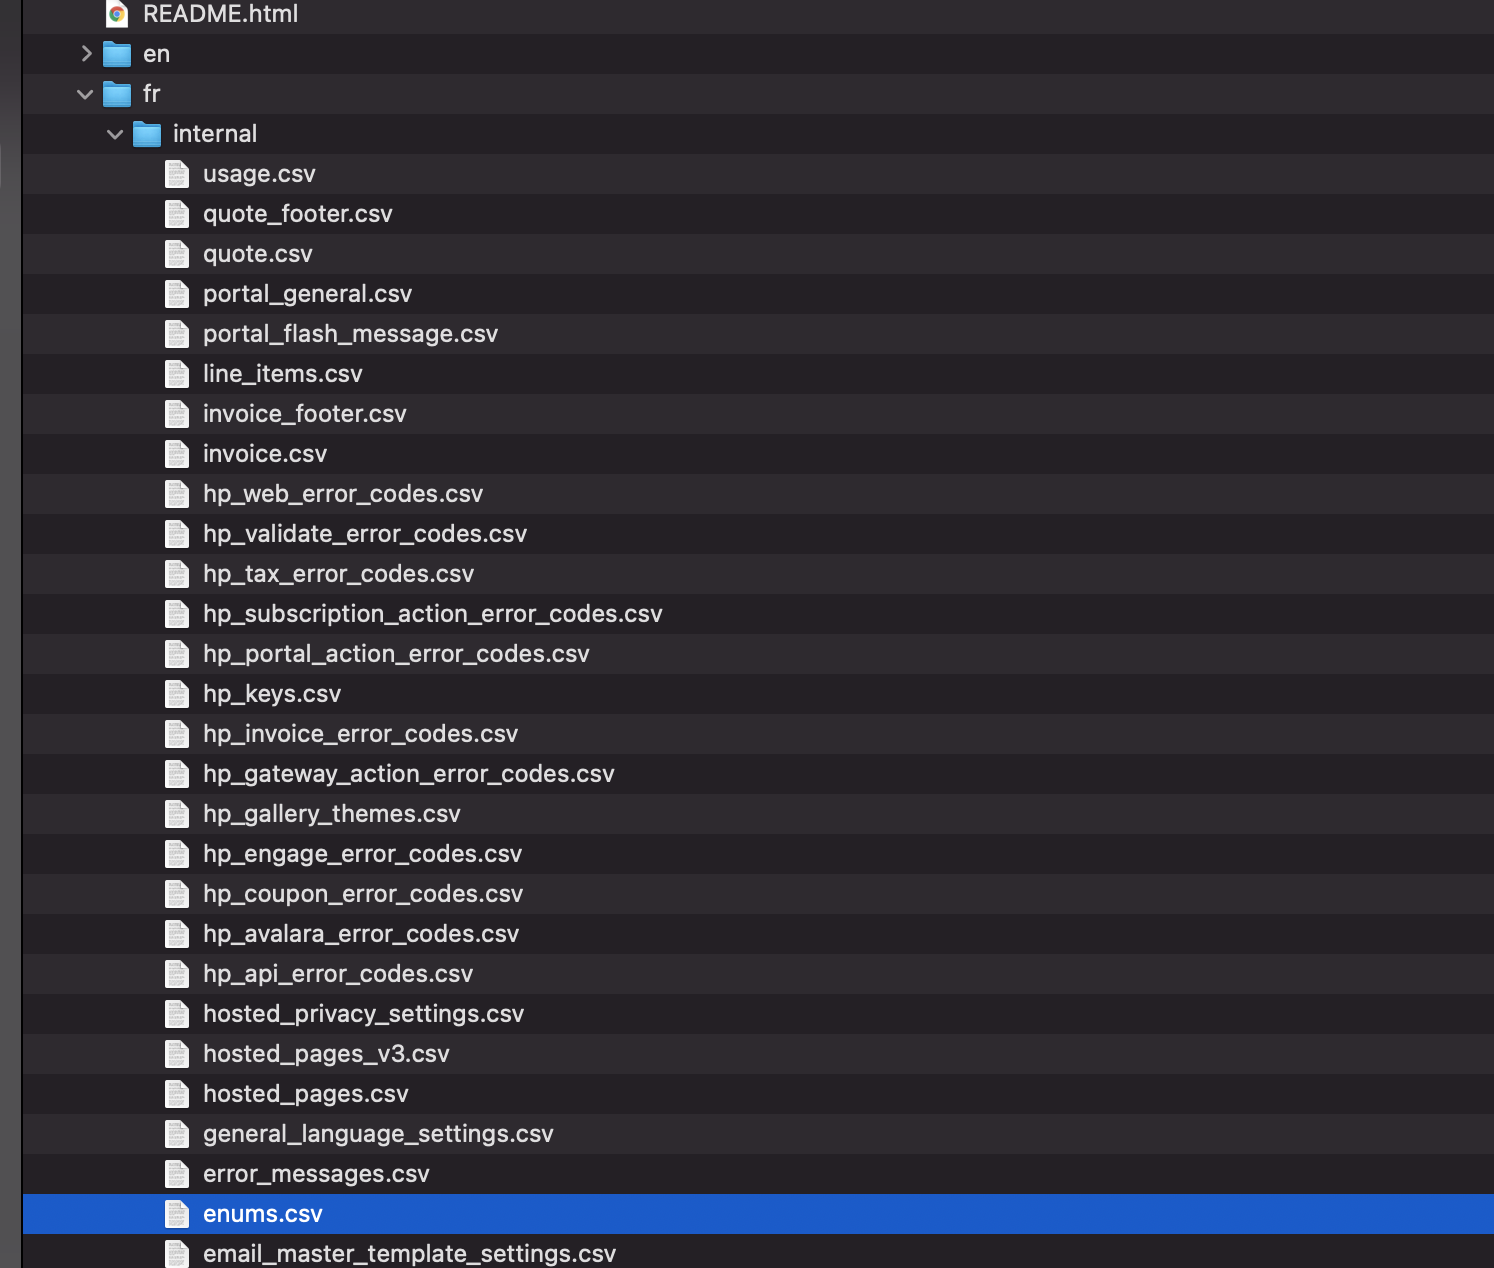
Task: Select email_master_template_settings.csv file
Action: pyautogui.click(x=409, y=1254)
